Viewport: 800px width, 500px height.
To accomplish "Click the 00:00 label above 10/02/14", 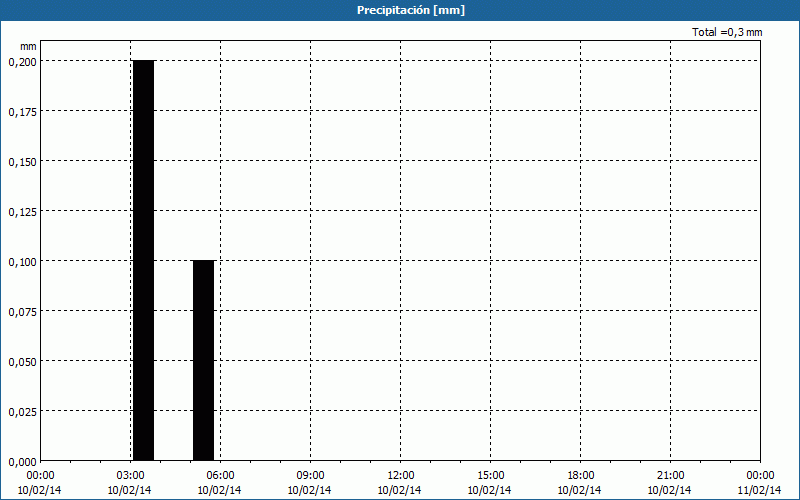I will [x=40, y=476].
